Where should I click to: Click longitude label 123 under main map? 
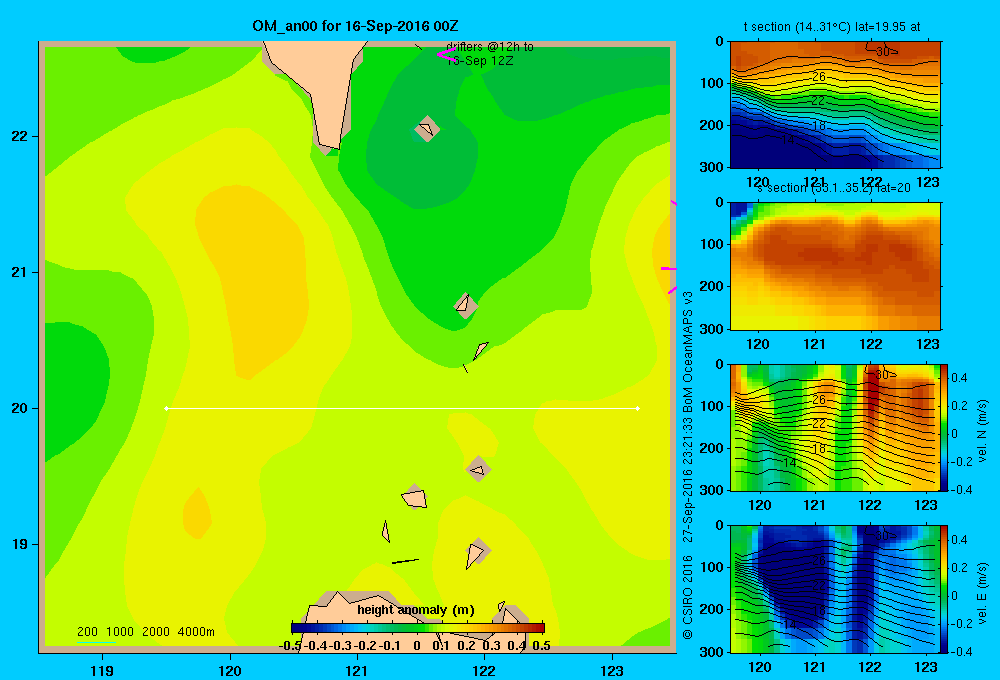[612, 670]
